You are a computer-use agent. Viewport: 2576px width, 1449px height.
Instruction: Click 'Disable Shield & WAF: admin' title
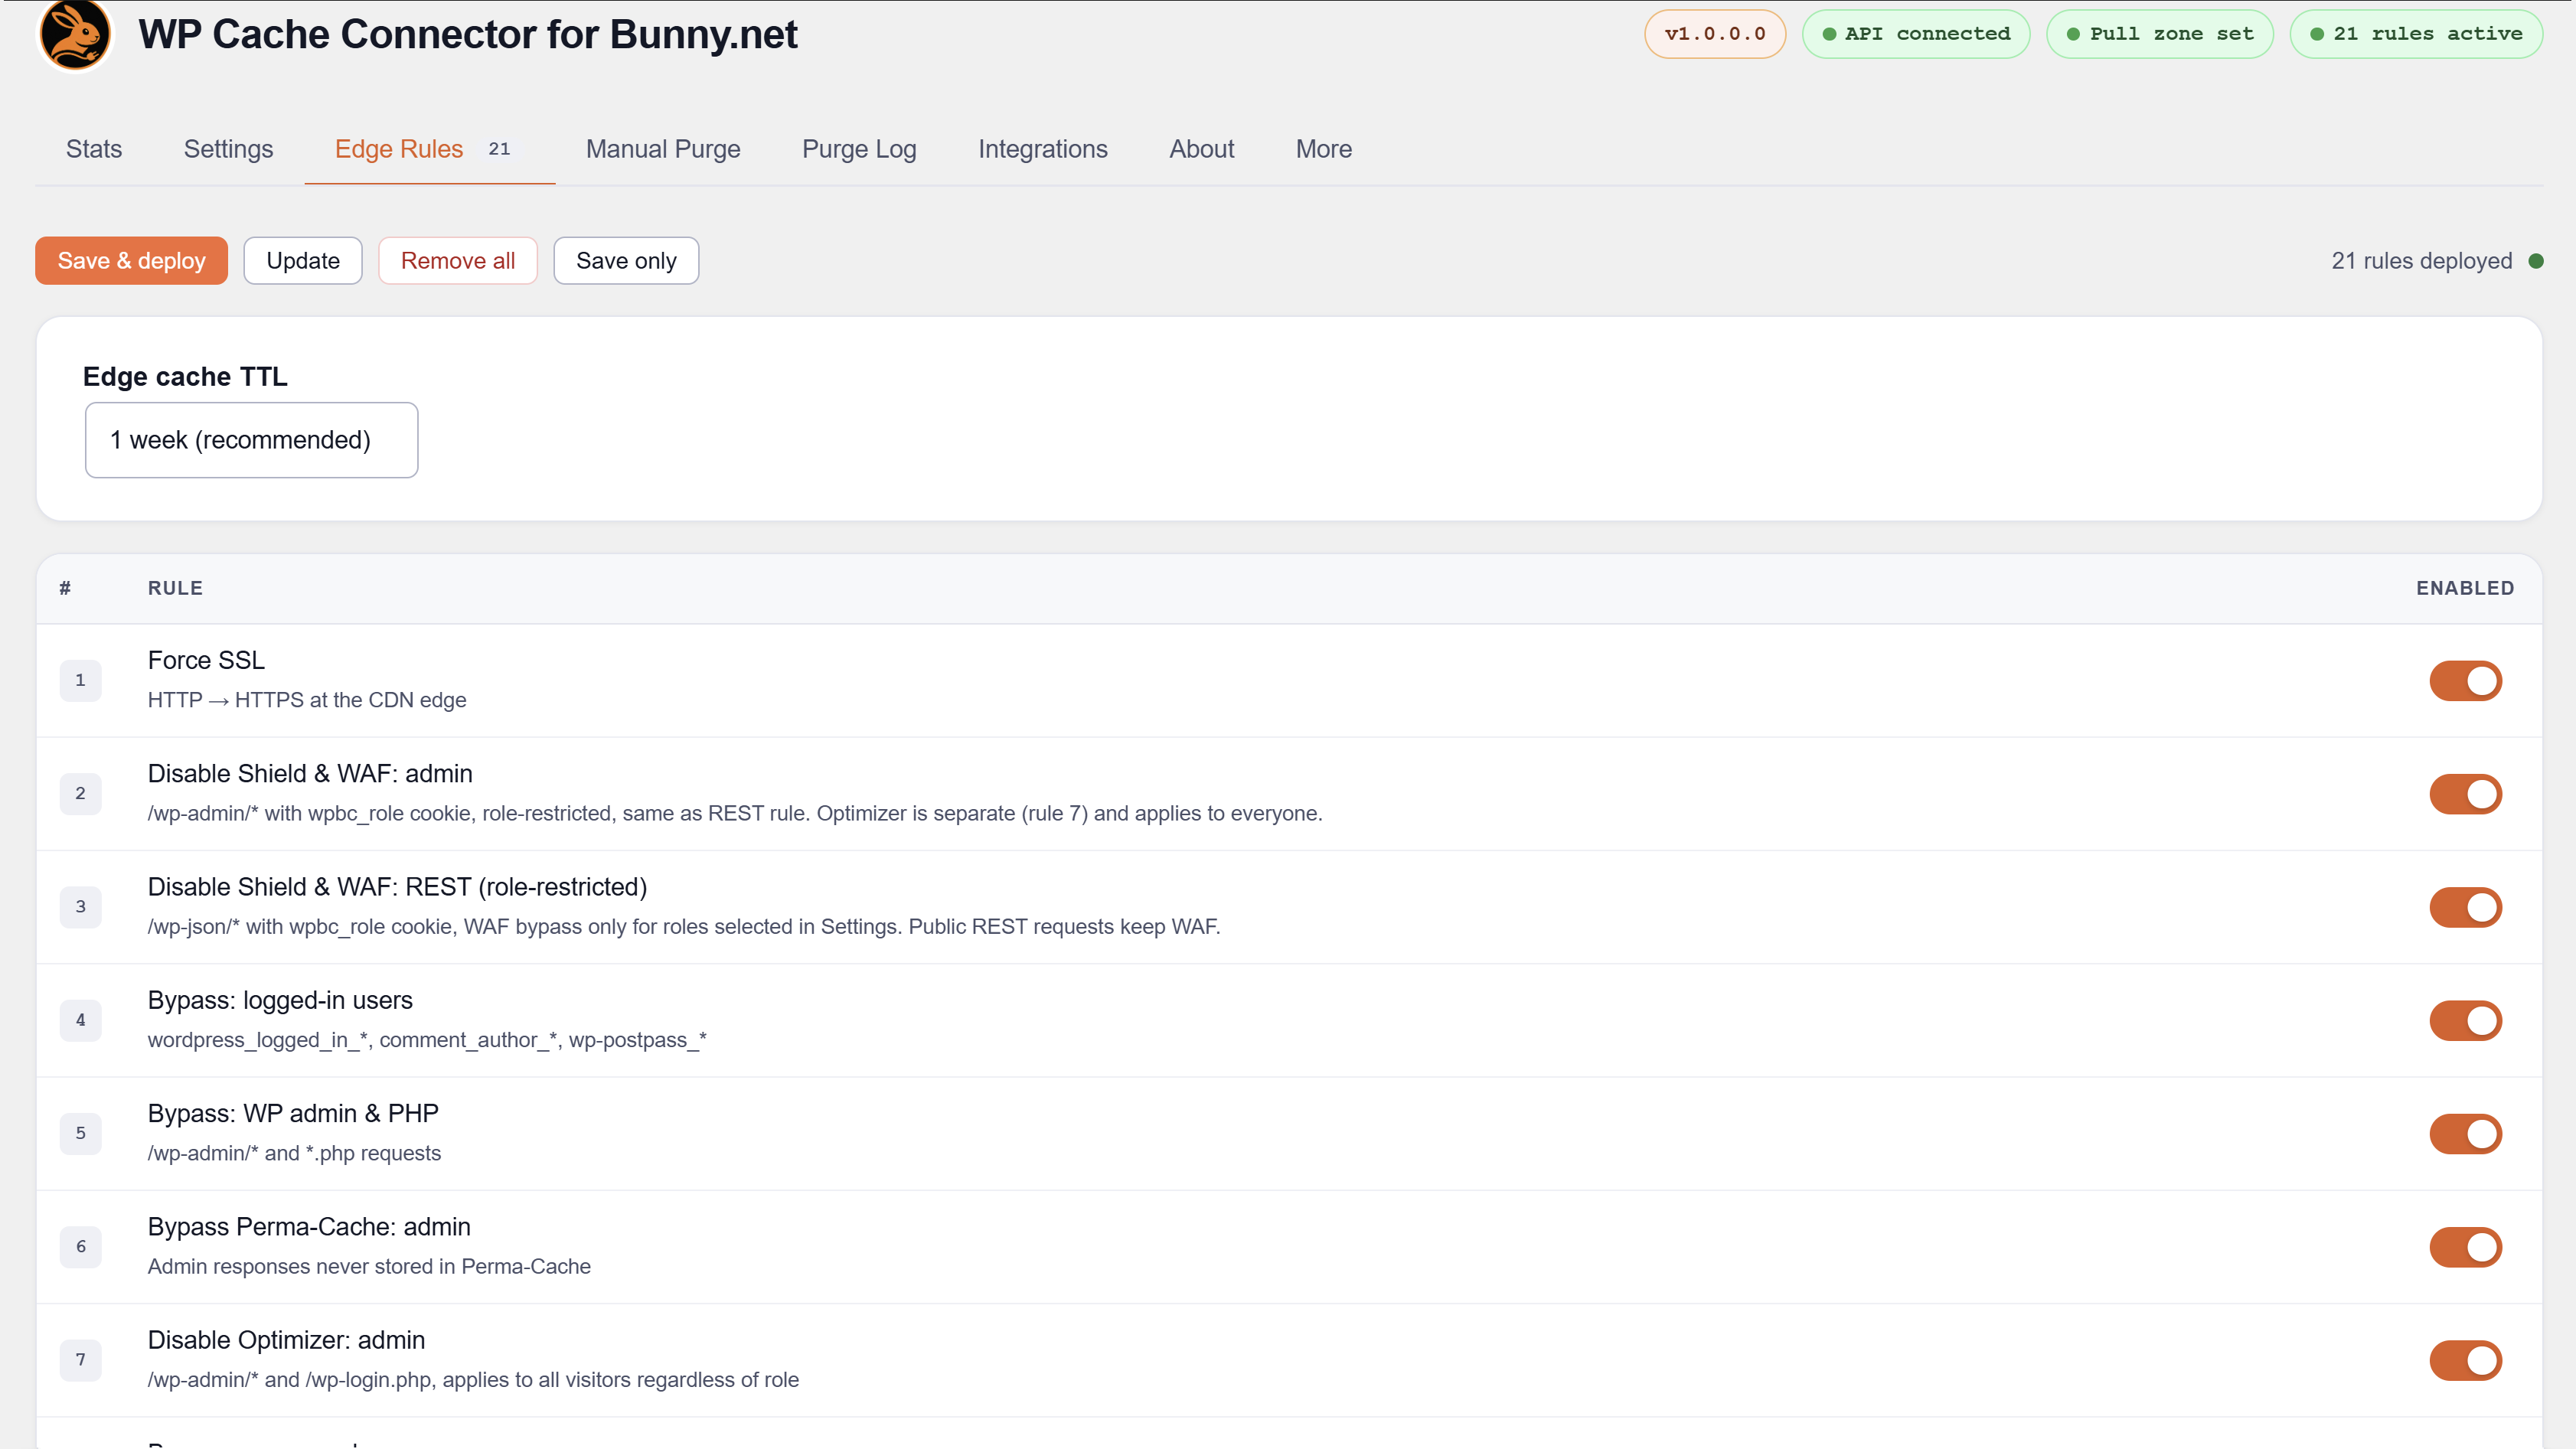(310, 774)
